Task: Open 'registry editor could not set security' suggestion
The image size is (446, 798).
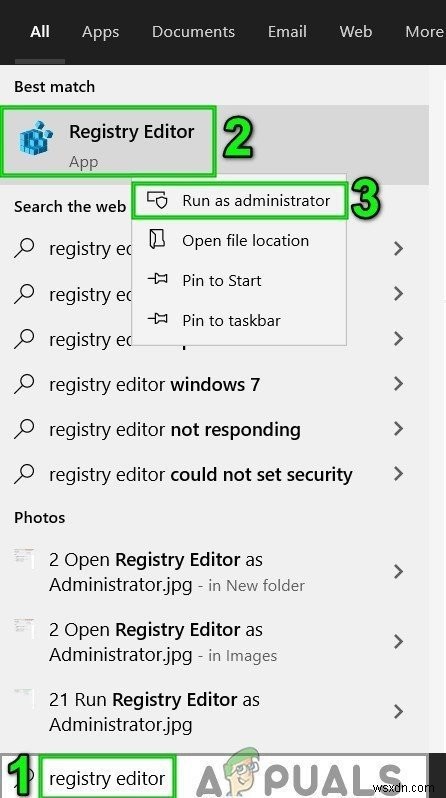Action: pyautogui.click(x=214, y=474)
